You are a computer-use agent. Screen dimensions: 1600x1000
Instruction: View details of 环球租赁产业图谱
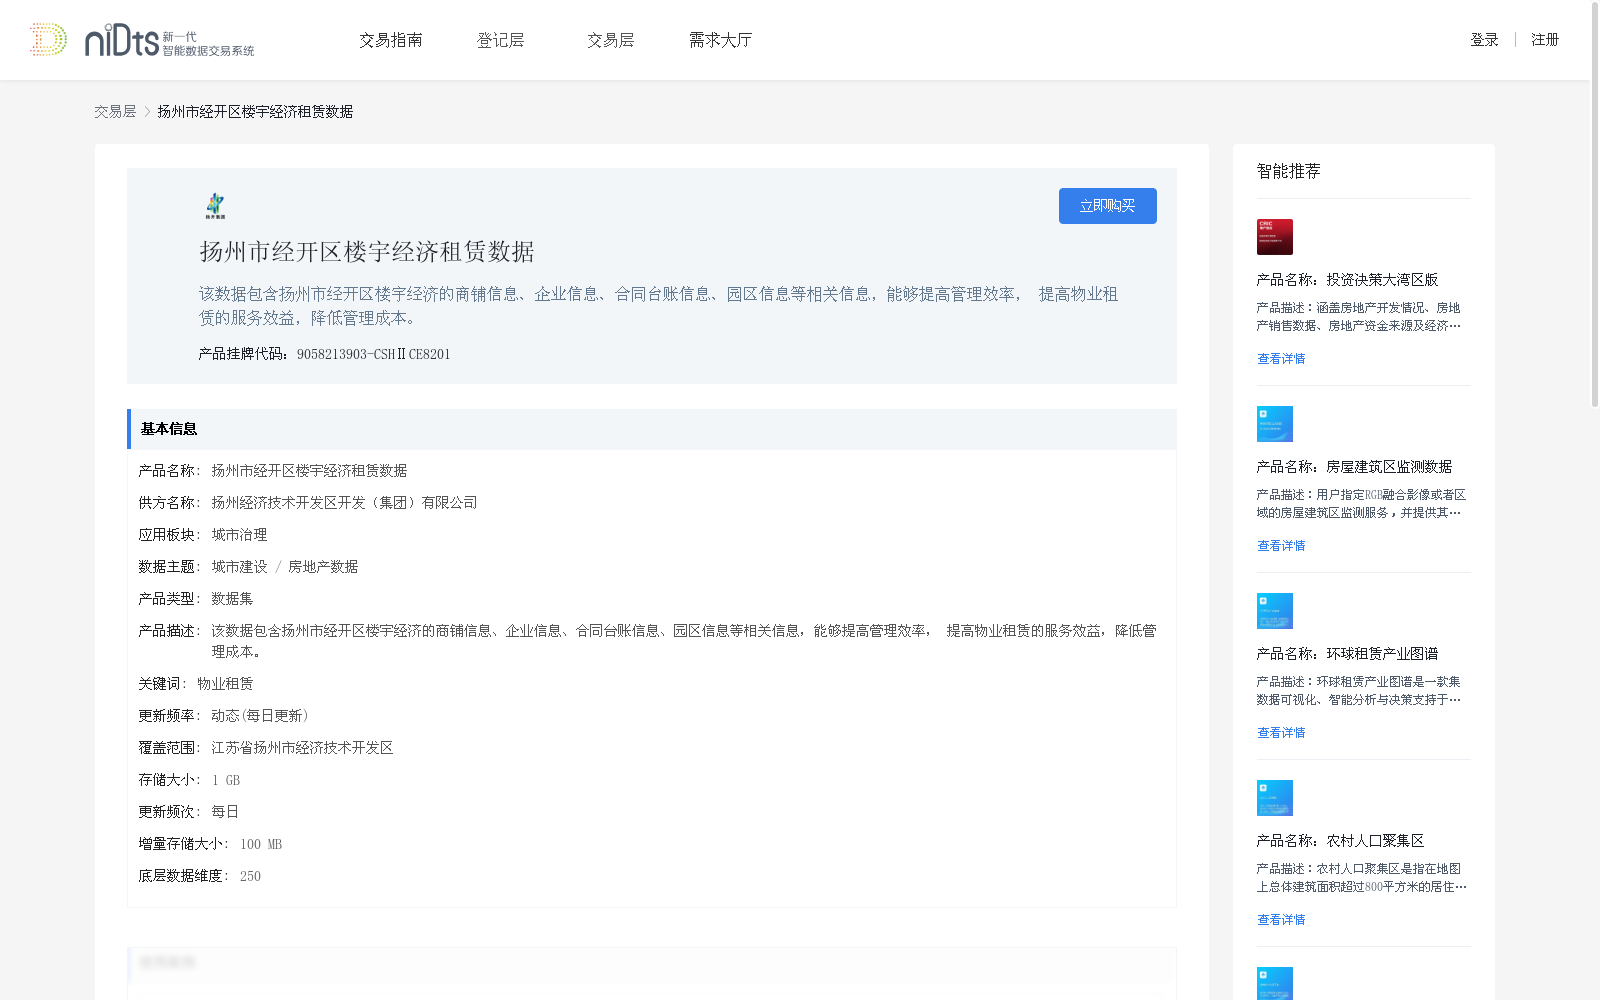click(1281, 733)
